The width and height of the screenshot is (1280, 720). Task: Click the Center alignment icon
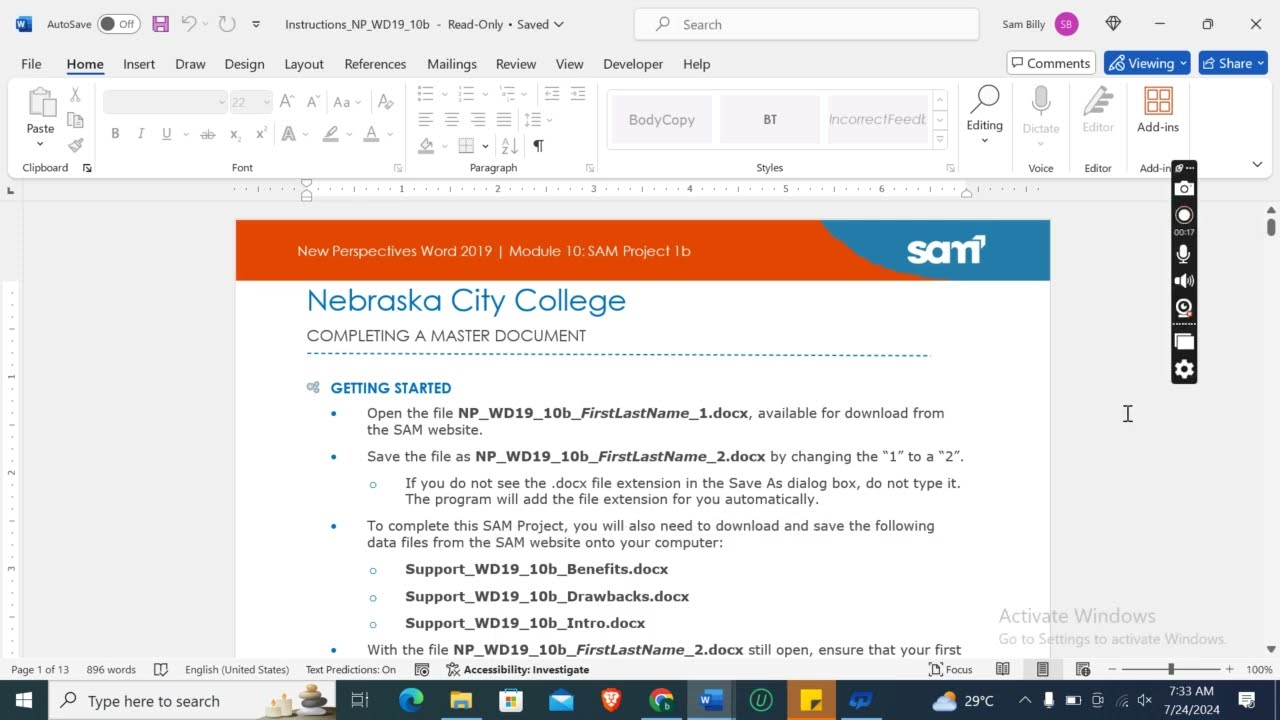pos(451,119)
